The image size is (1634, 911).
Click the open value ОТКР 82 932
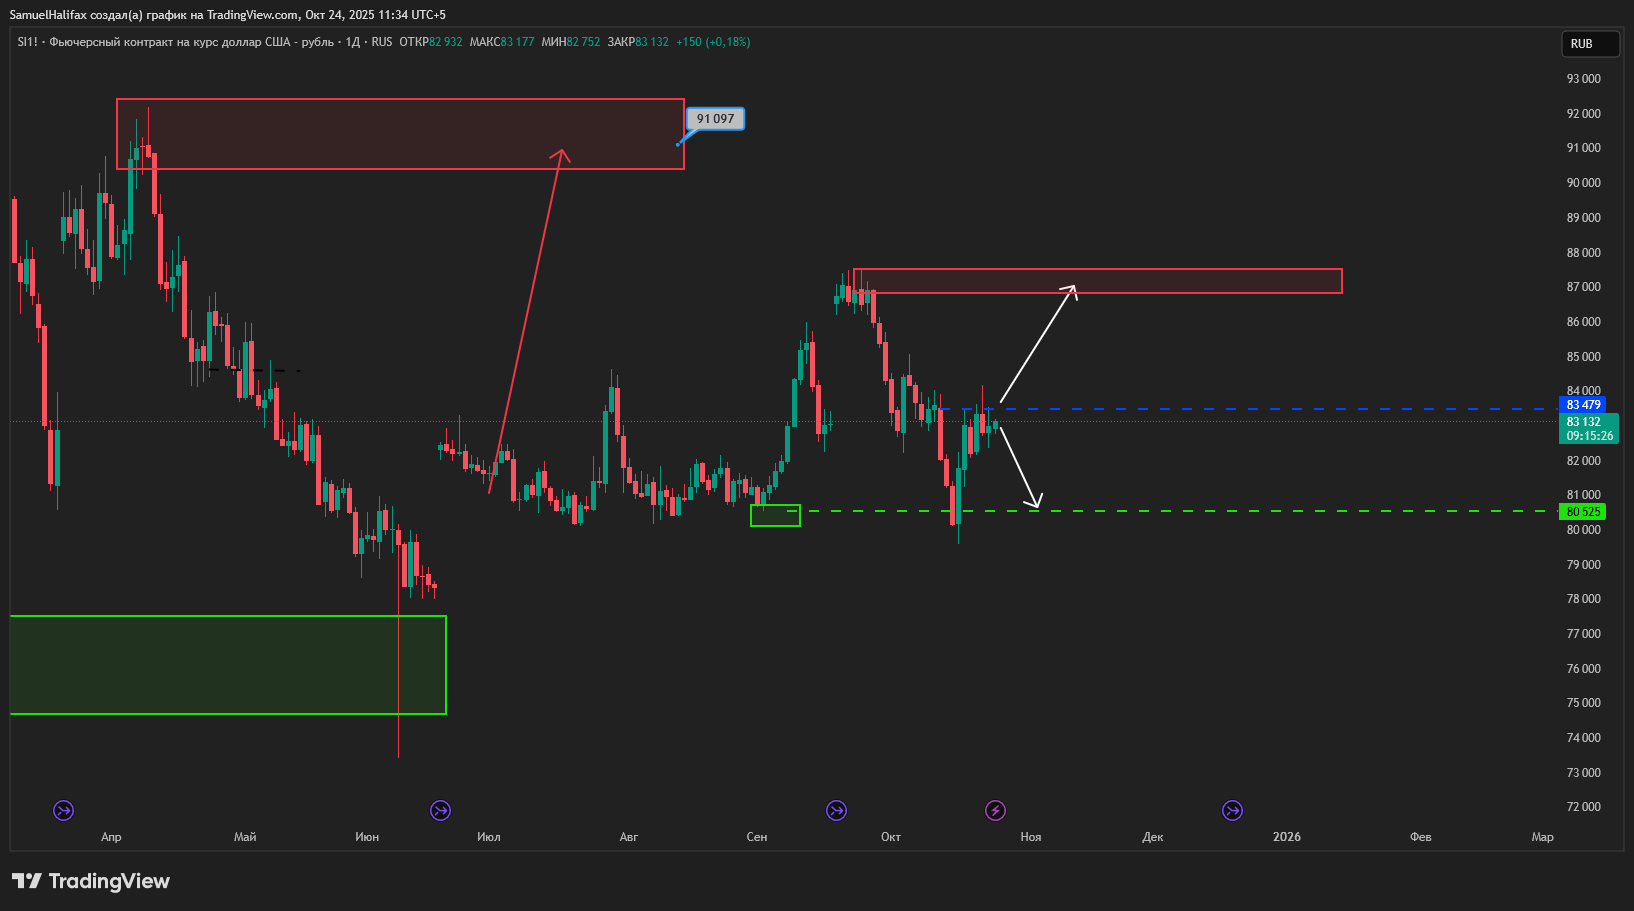coord(431,42)
